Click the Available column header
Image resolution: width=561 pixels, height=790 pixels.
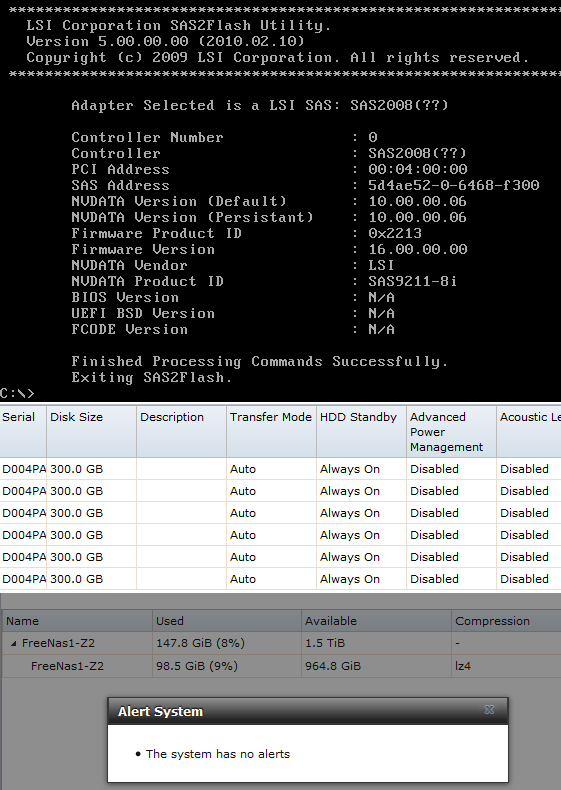(x=377, y=621)
